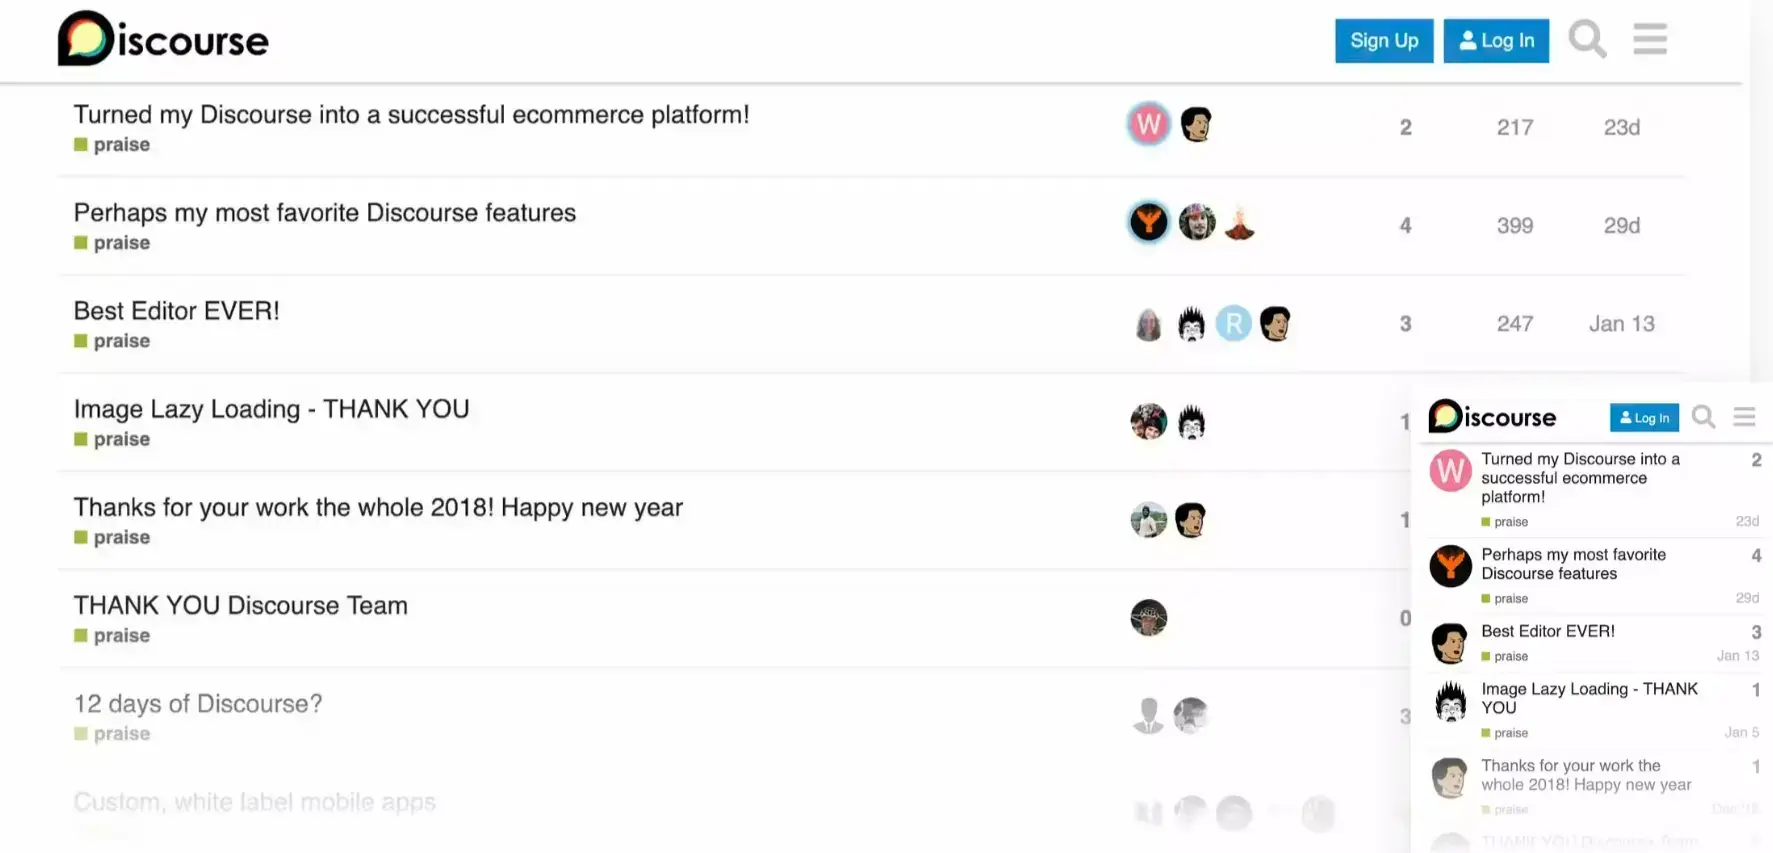
Task: Click the blue 'R' avatar on 'Best Editor EVER!'
Action: [1234, 323]
